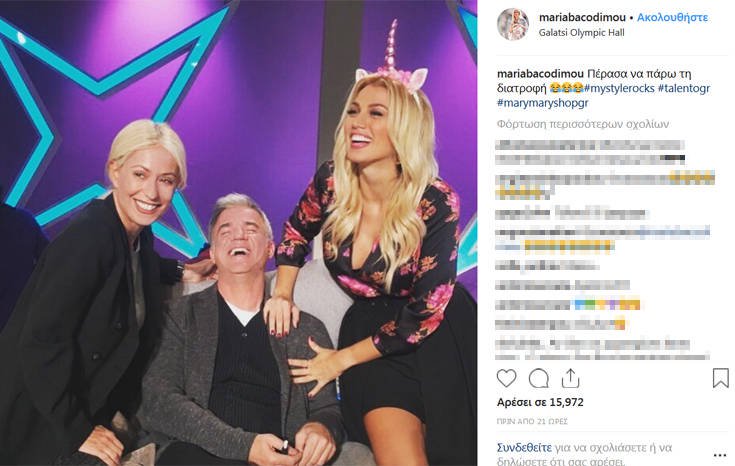Open the #marymaryshopgr hashtag
This screenshot has height=466, width=735.
click(542, 103)
